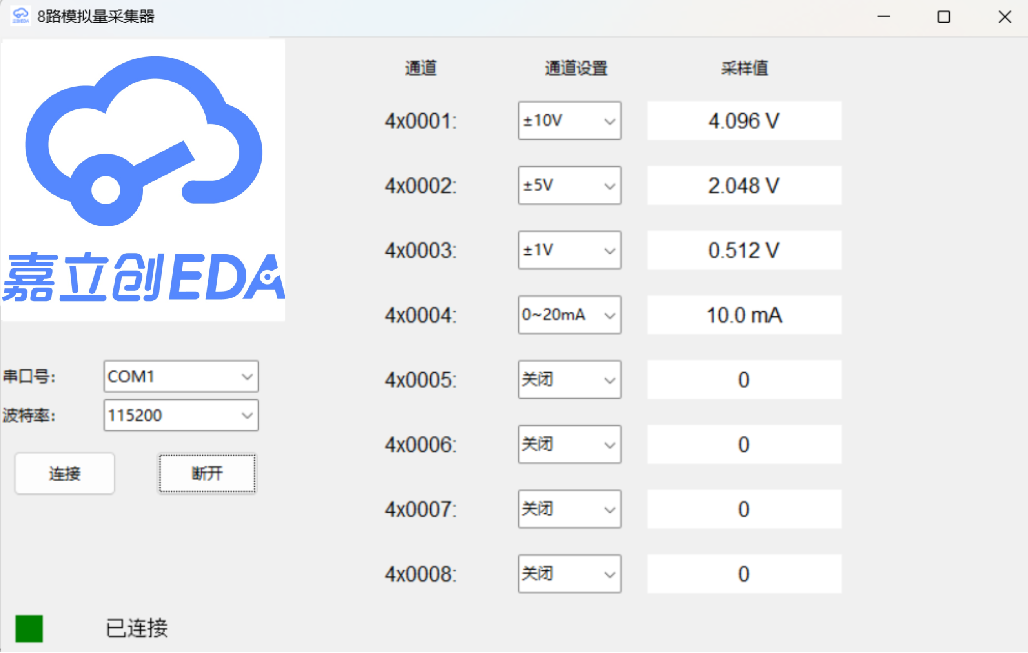Viewport: 1028px width, 653px height.
Task: Click the 4x0007 sample value showing 0
Action: (x=744, y=509)
